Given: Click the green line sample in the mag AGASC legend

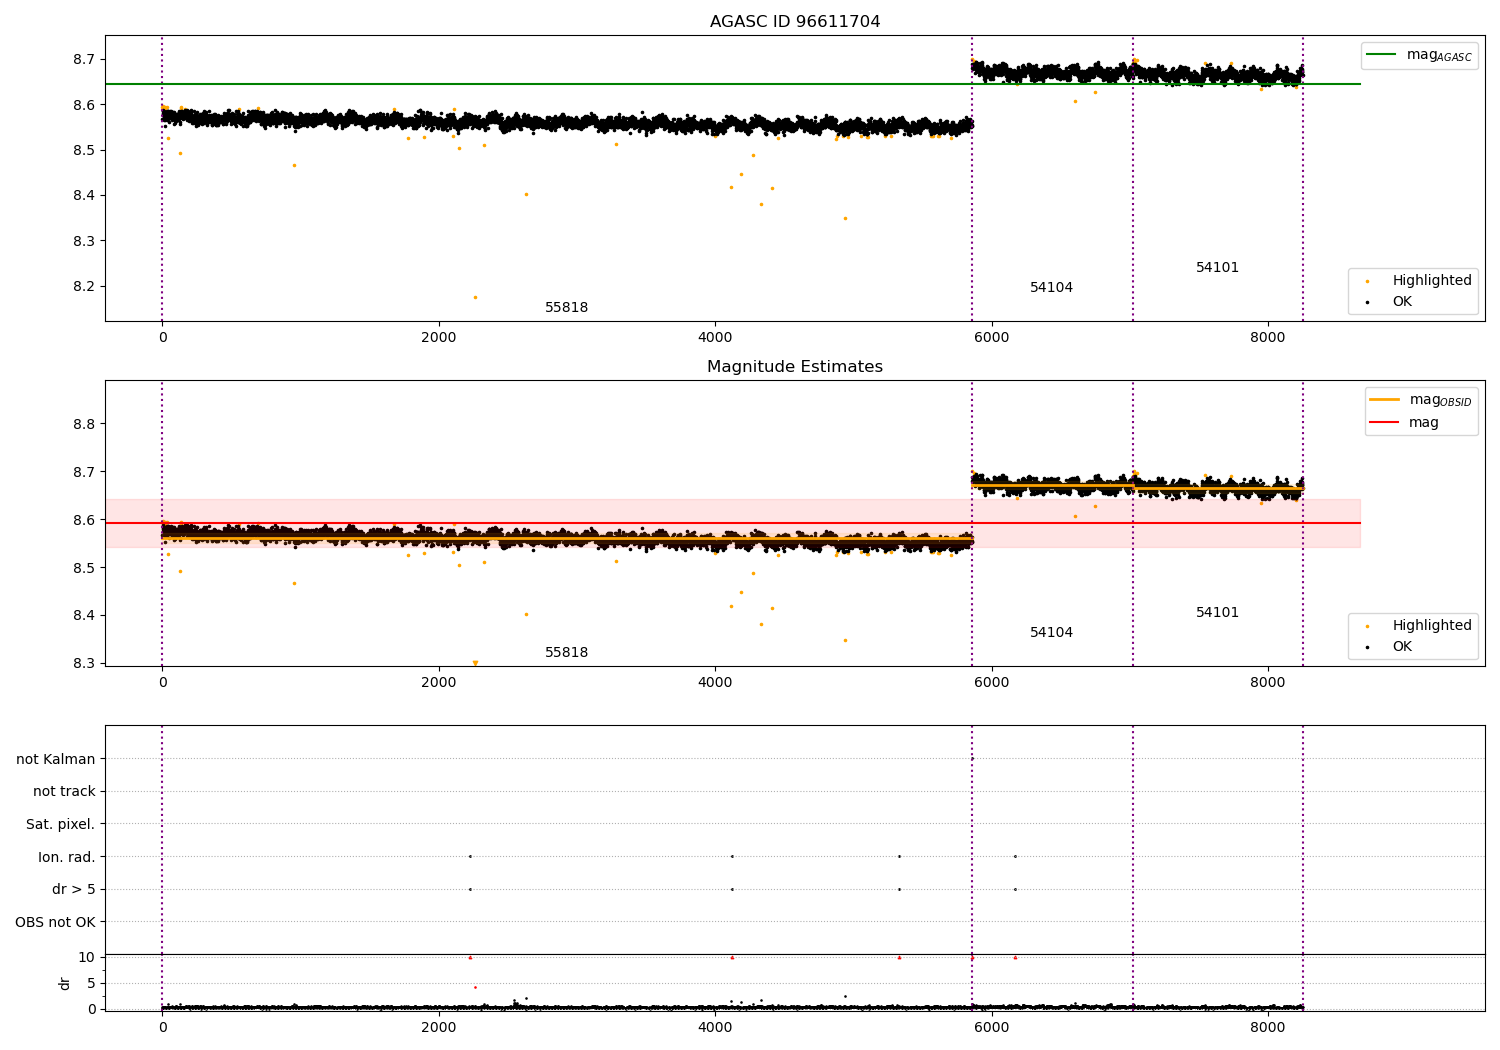Looking at the screenshot, I should point(1382,54).
